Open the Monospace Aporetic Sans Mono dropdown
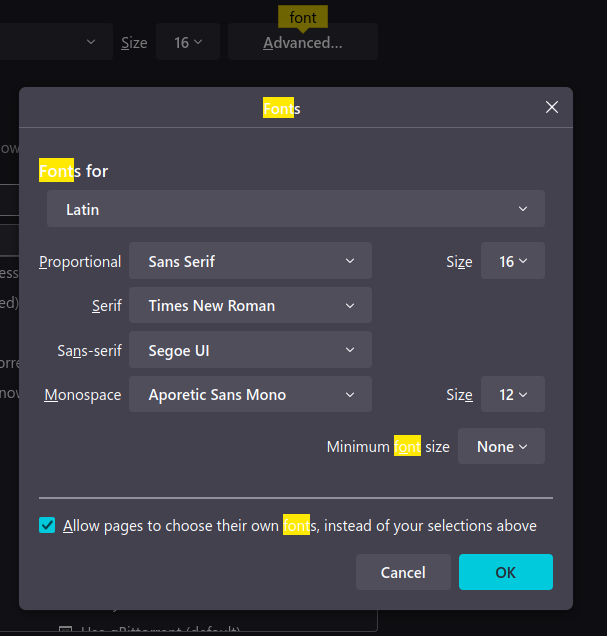Screen dimensions: 607x636 click(250, 394)
